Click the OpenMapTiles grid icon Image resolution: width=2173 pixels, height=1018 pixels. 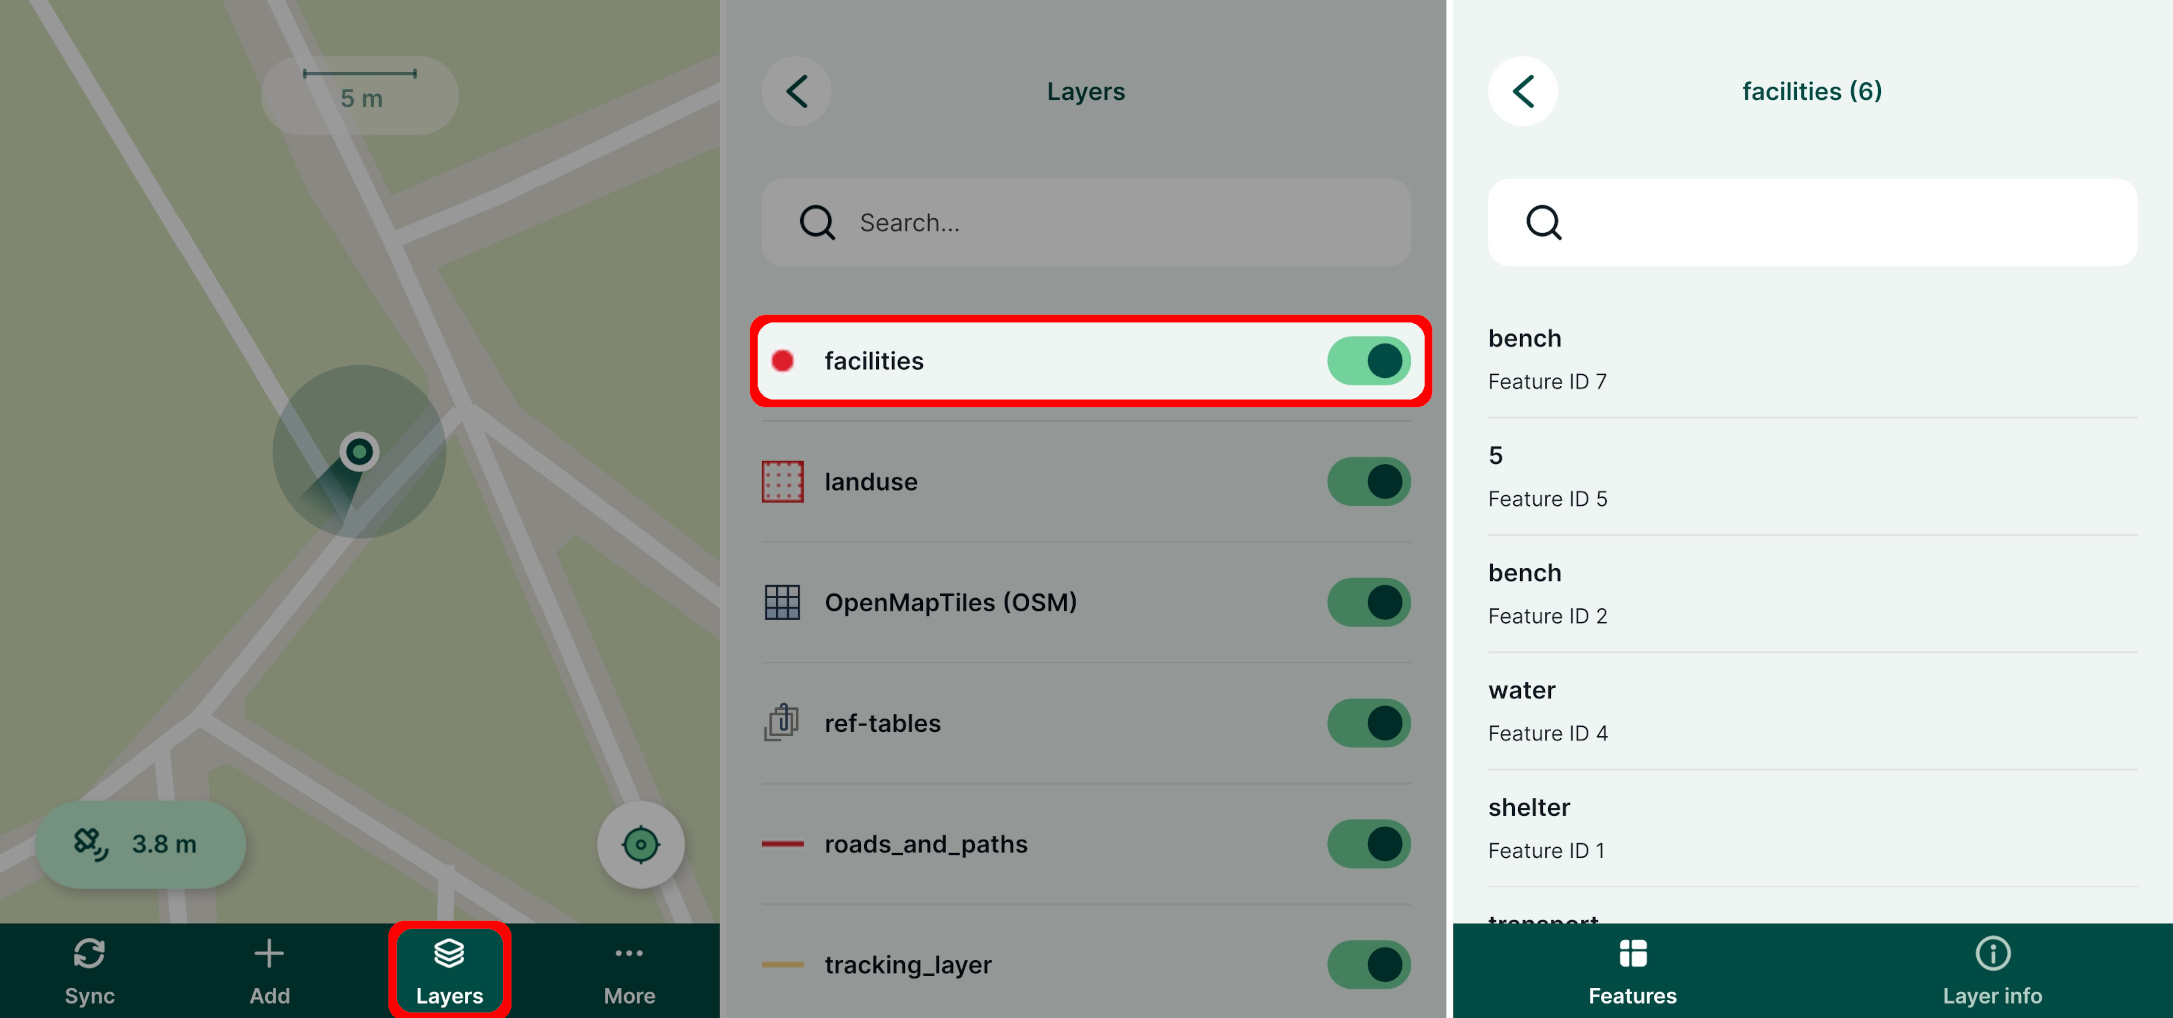click(782, 603)
